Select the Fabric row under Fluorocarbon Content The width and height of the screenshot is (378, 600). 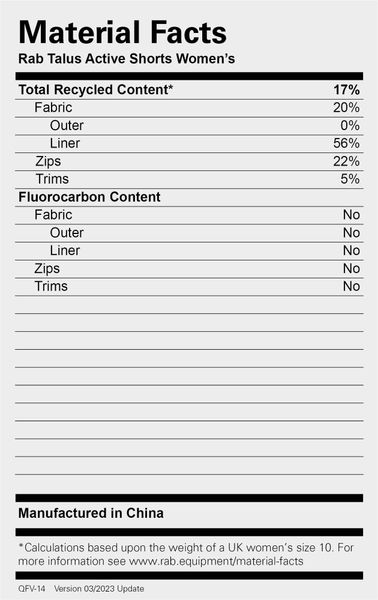tap(189, 215)
